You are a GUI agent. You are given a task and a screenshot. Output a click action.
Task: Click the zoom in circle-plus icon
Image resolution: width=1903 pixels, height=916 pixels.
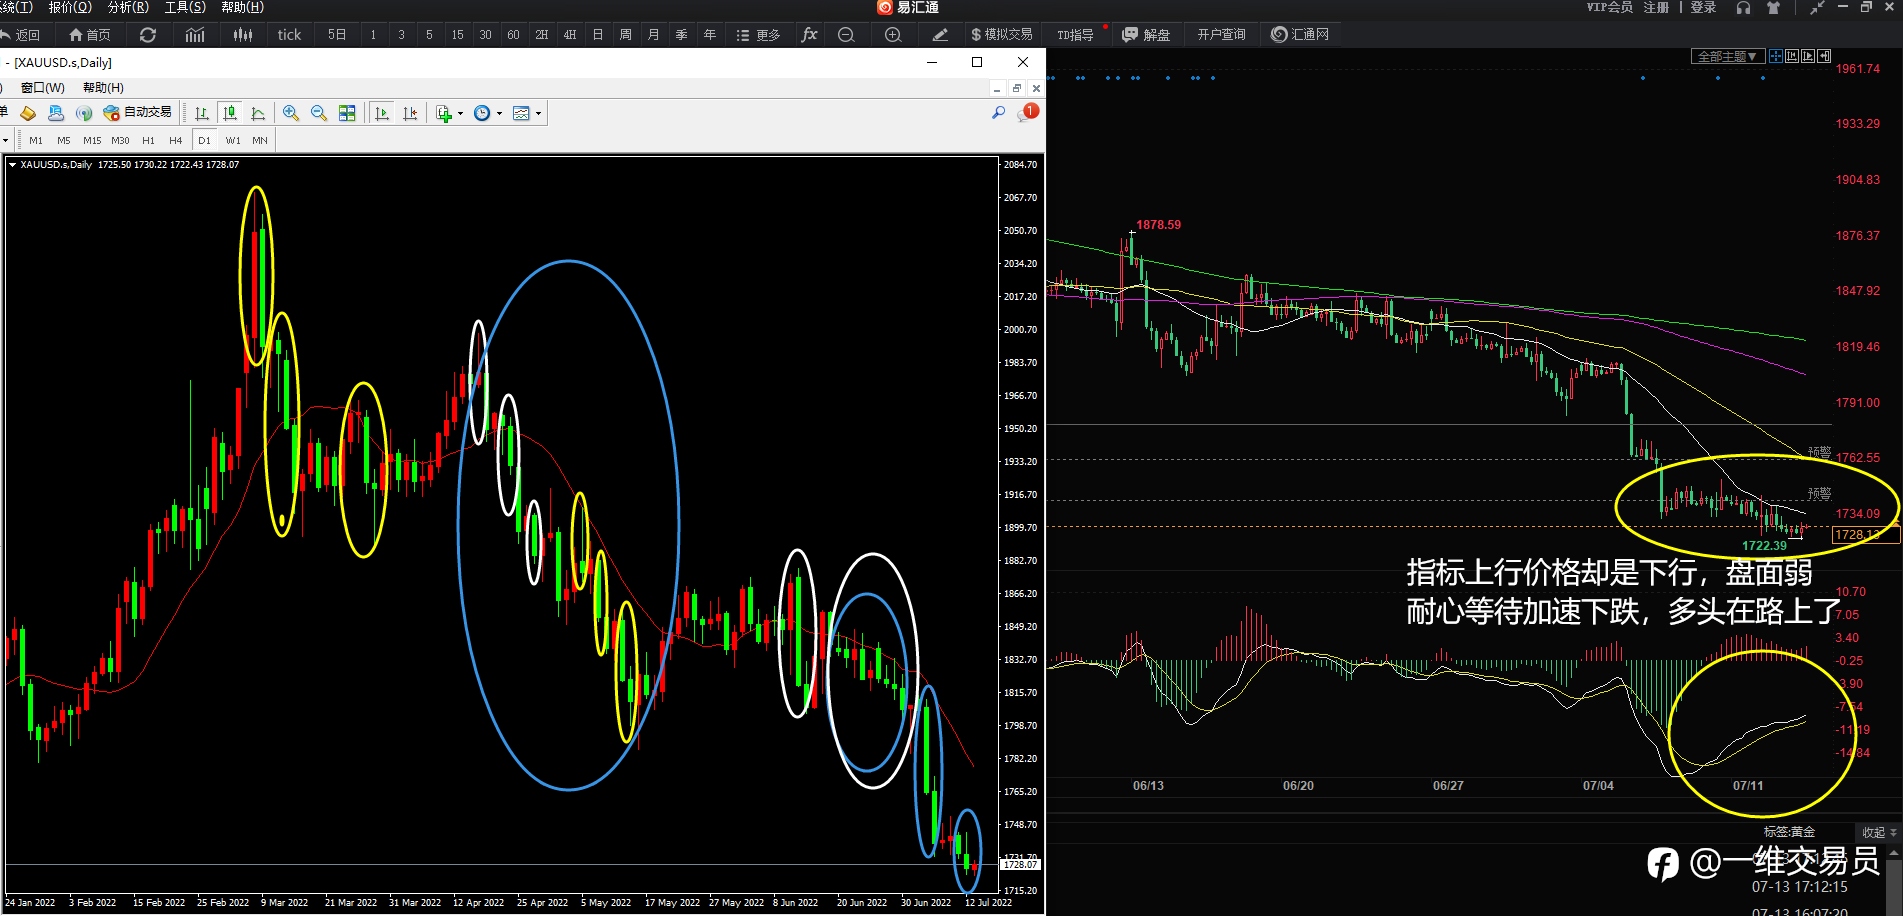click(893, 35)
